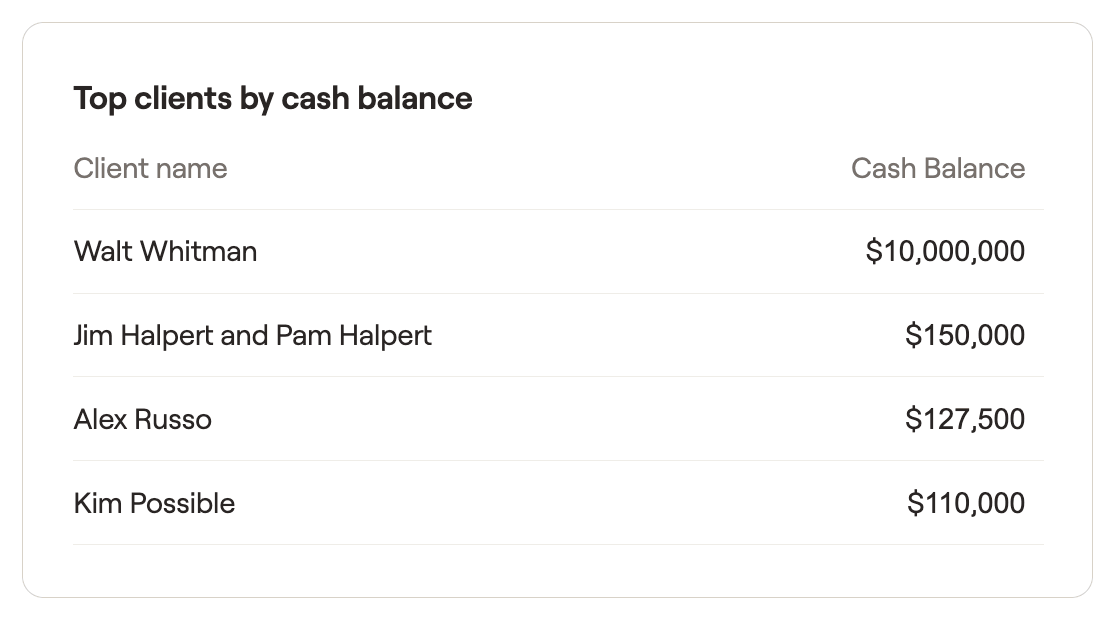Open the Kim Possible client name

click(x=154, y=503)
